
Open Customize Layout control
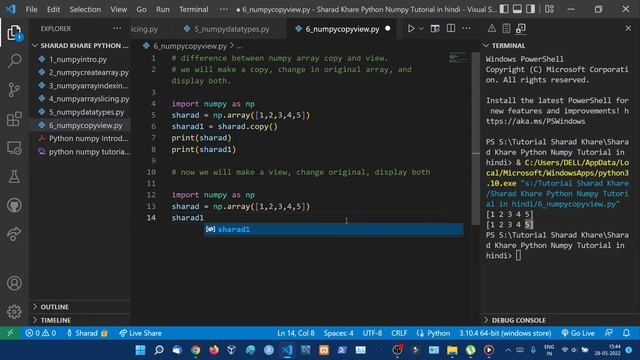(549, 9)
